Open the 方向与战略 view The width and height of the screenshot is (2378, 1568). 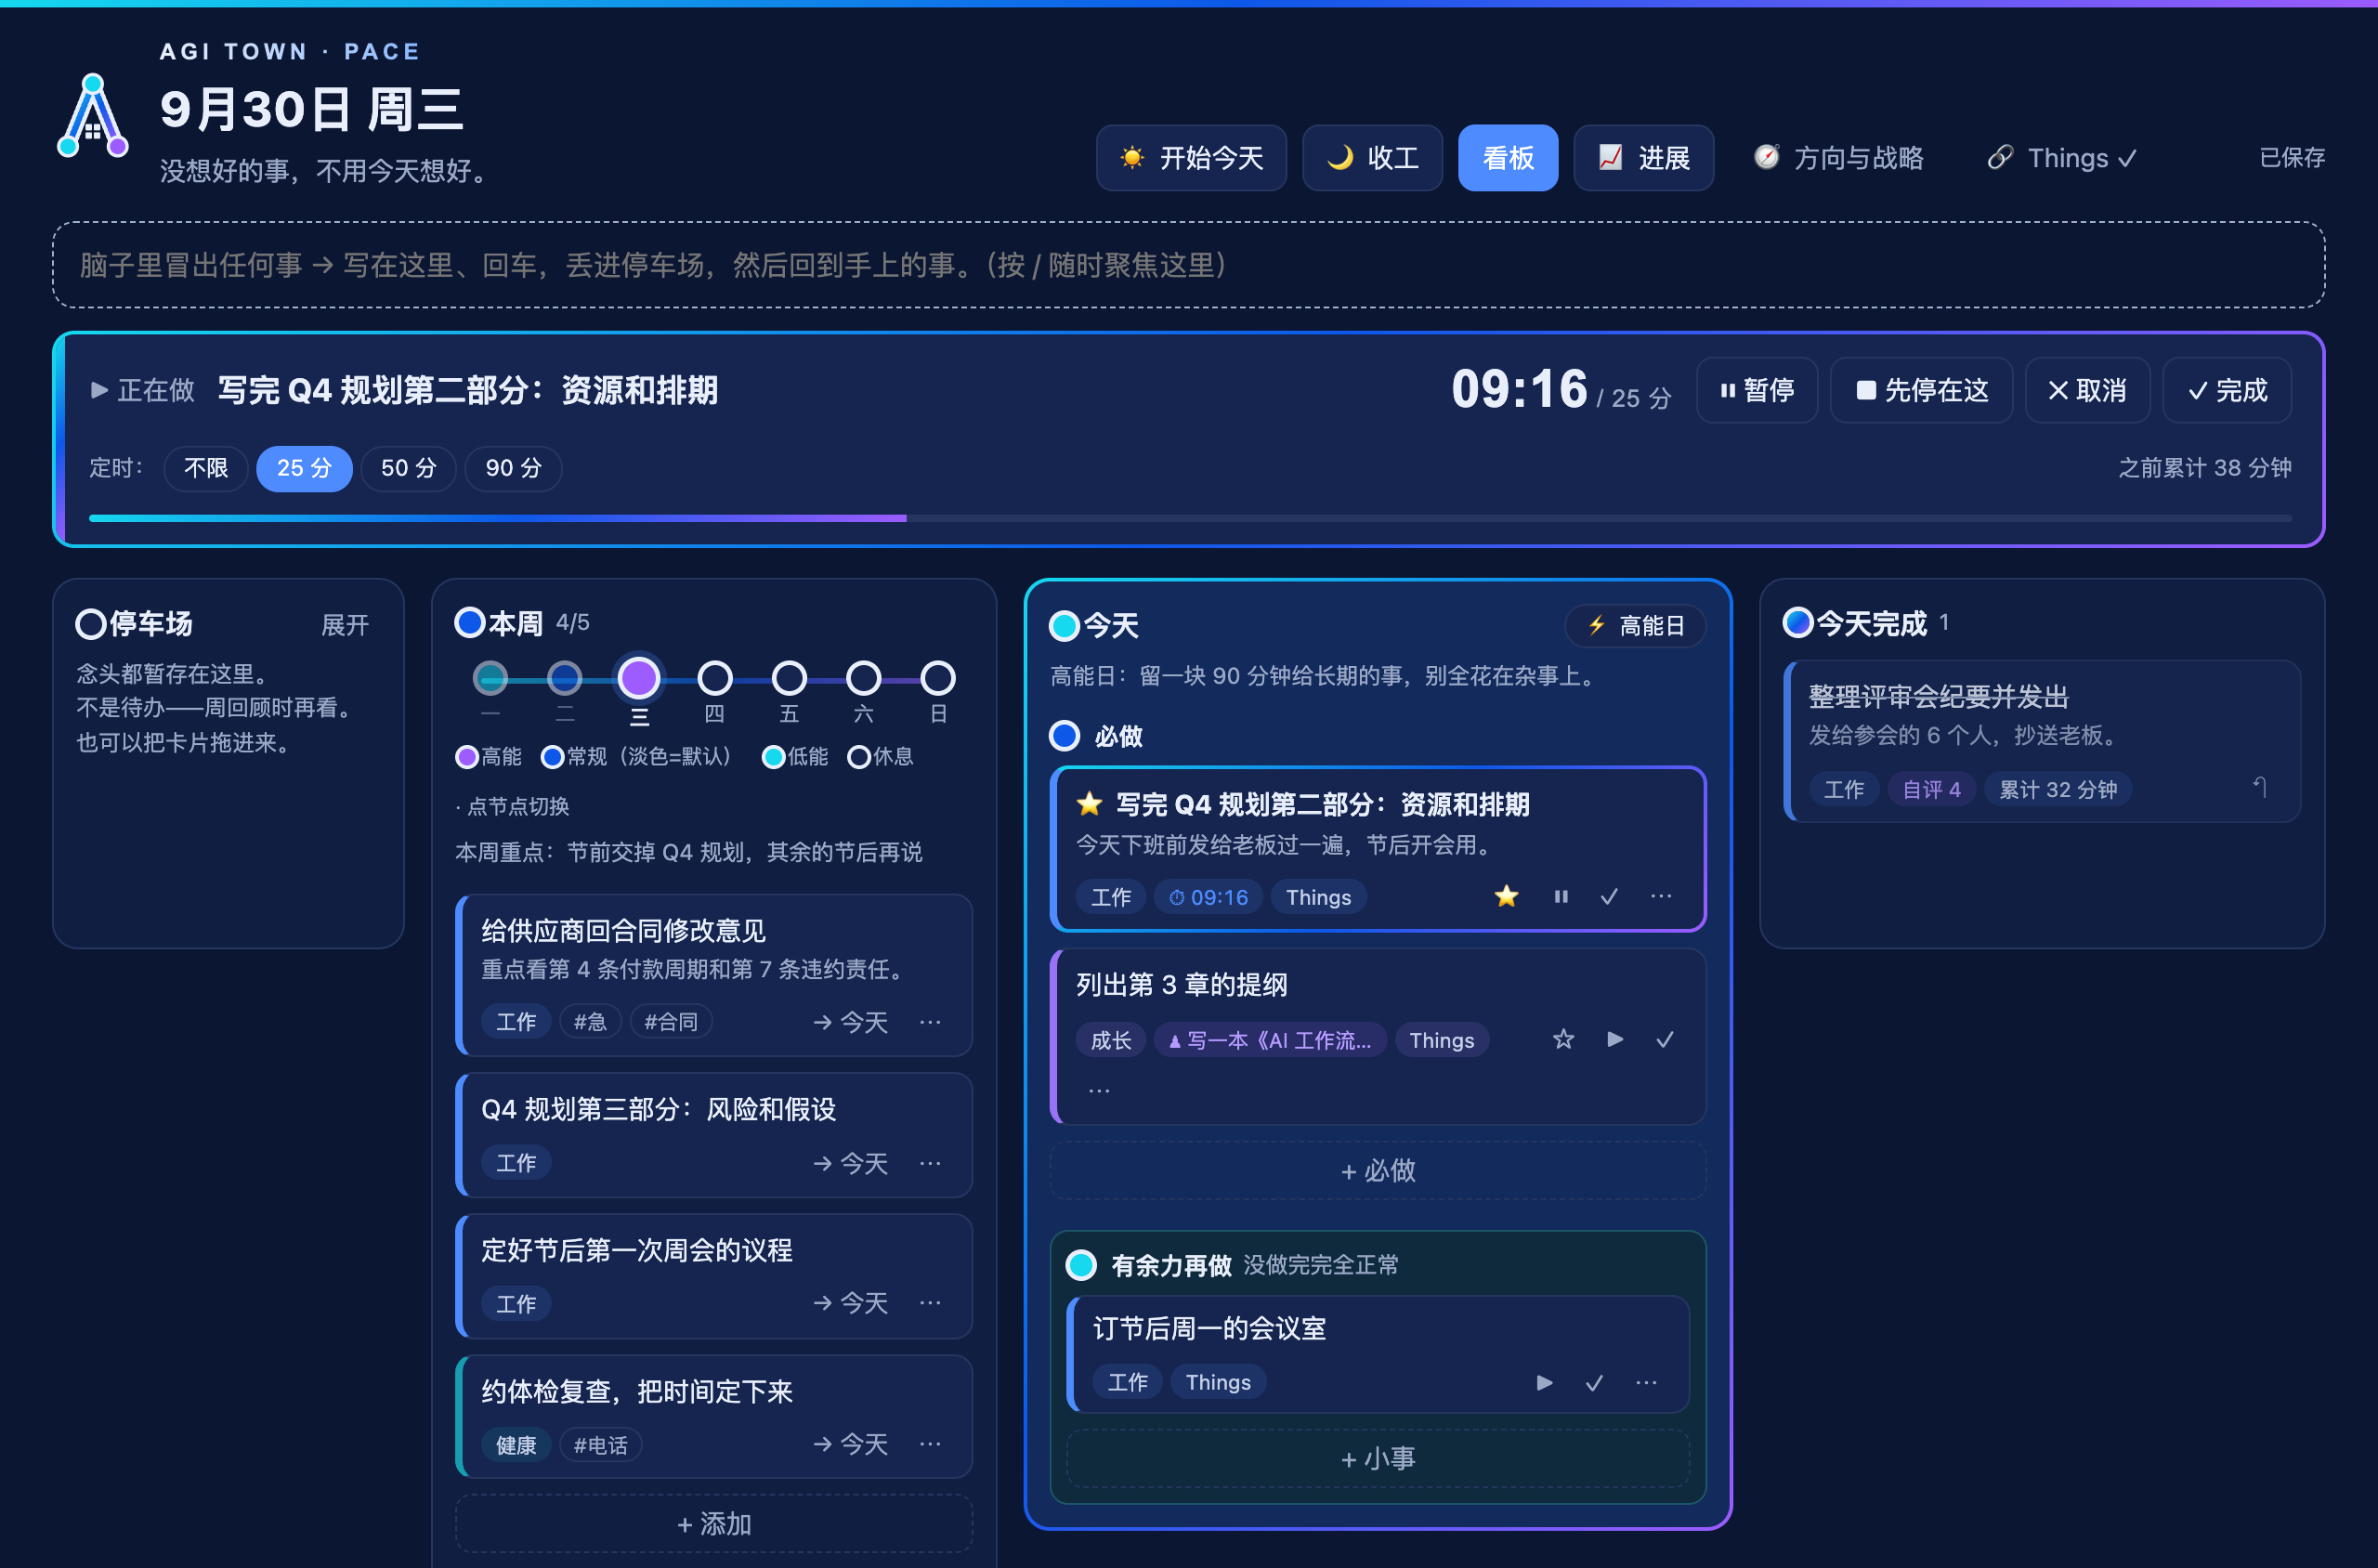[x=1838, y=158]
